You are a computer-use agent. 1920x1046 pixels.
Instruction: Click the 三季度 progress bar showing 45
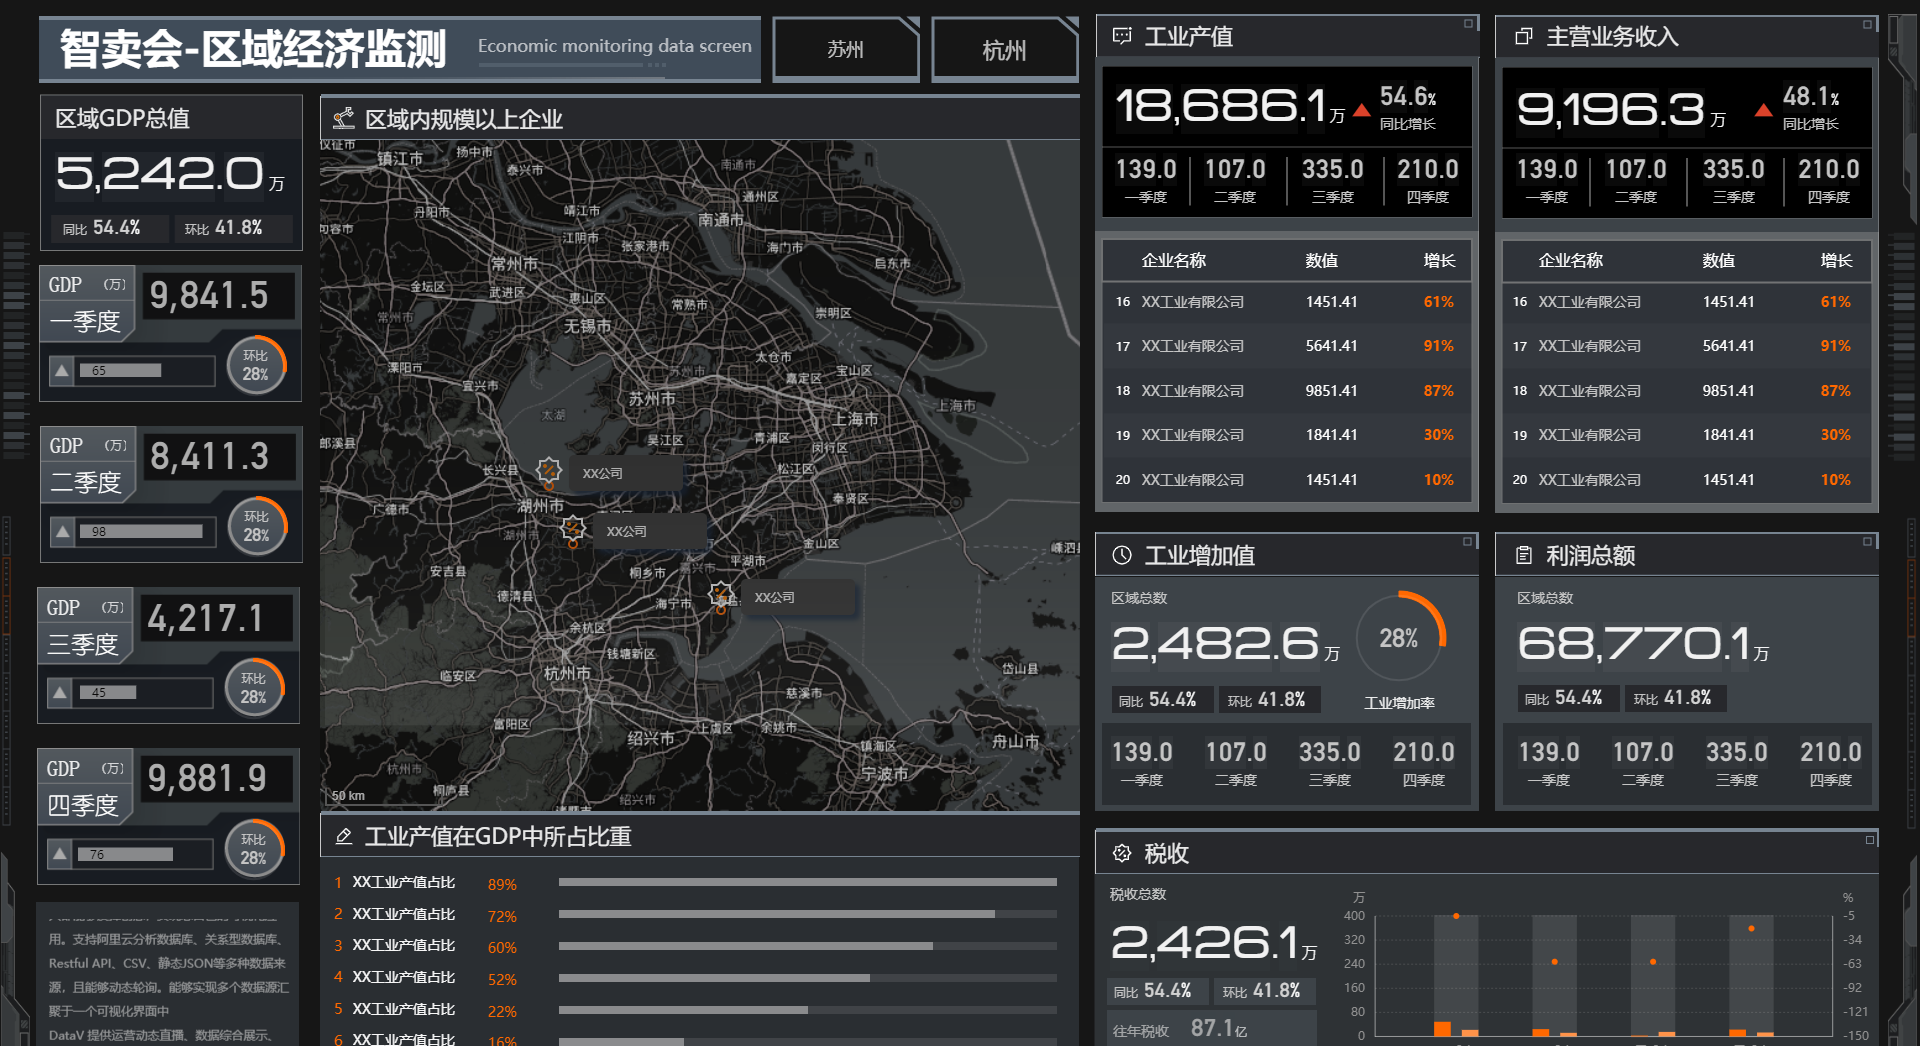pyautogui.click(x=143, y=692)
